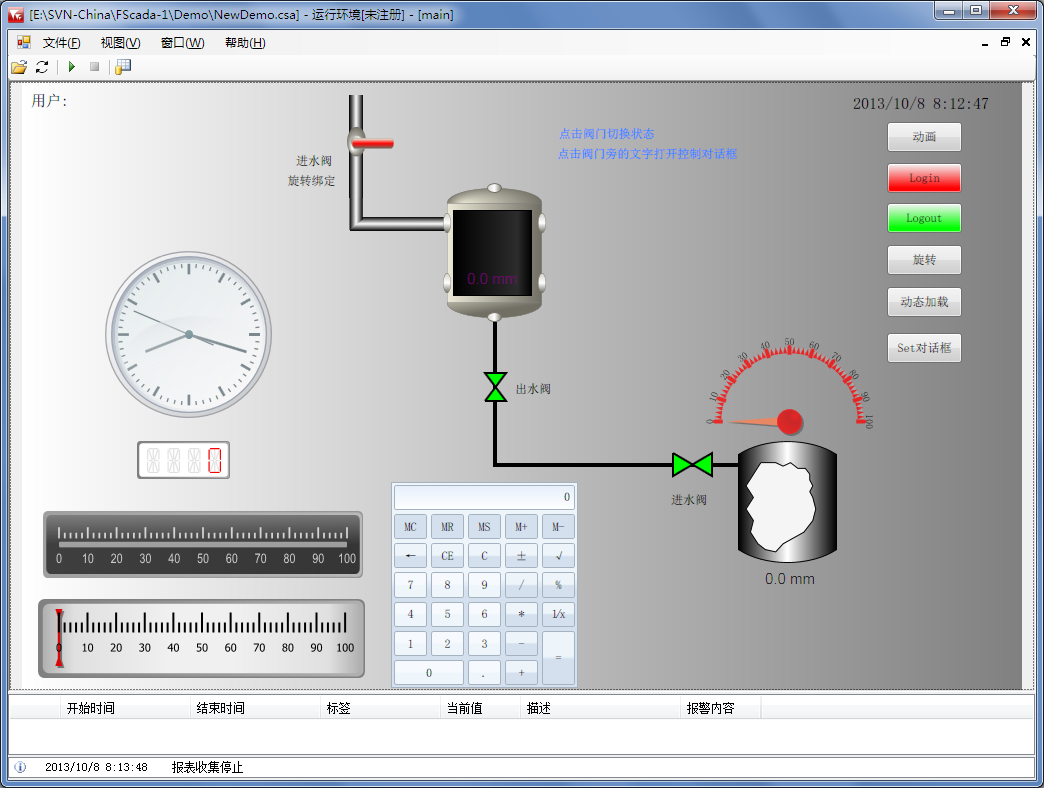Open the 窗口(W) menu
Image resolution: width=1044 pixels, height=788 pixels.
[x=182, y=43]
